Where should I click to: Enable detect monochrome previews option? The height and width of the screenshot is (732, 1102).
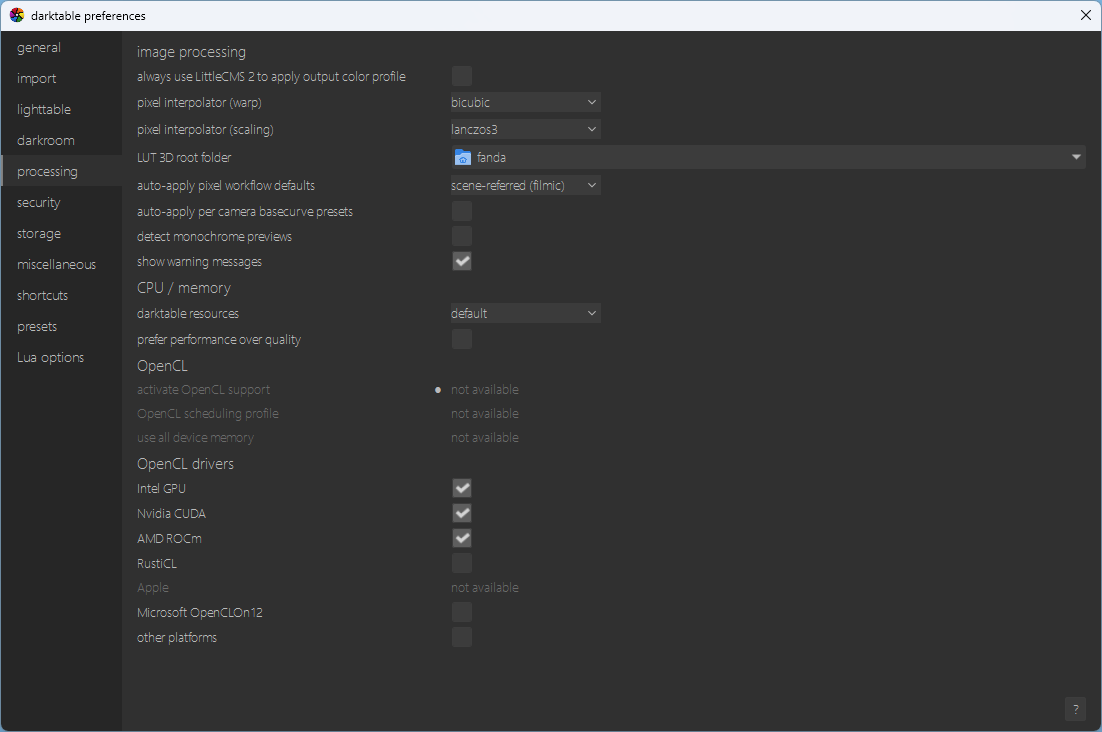pyautogui.click(x=462, y=236)
